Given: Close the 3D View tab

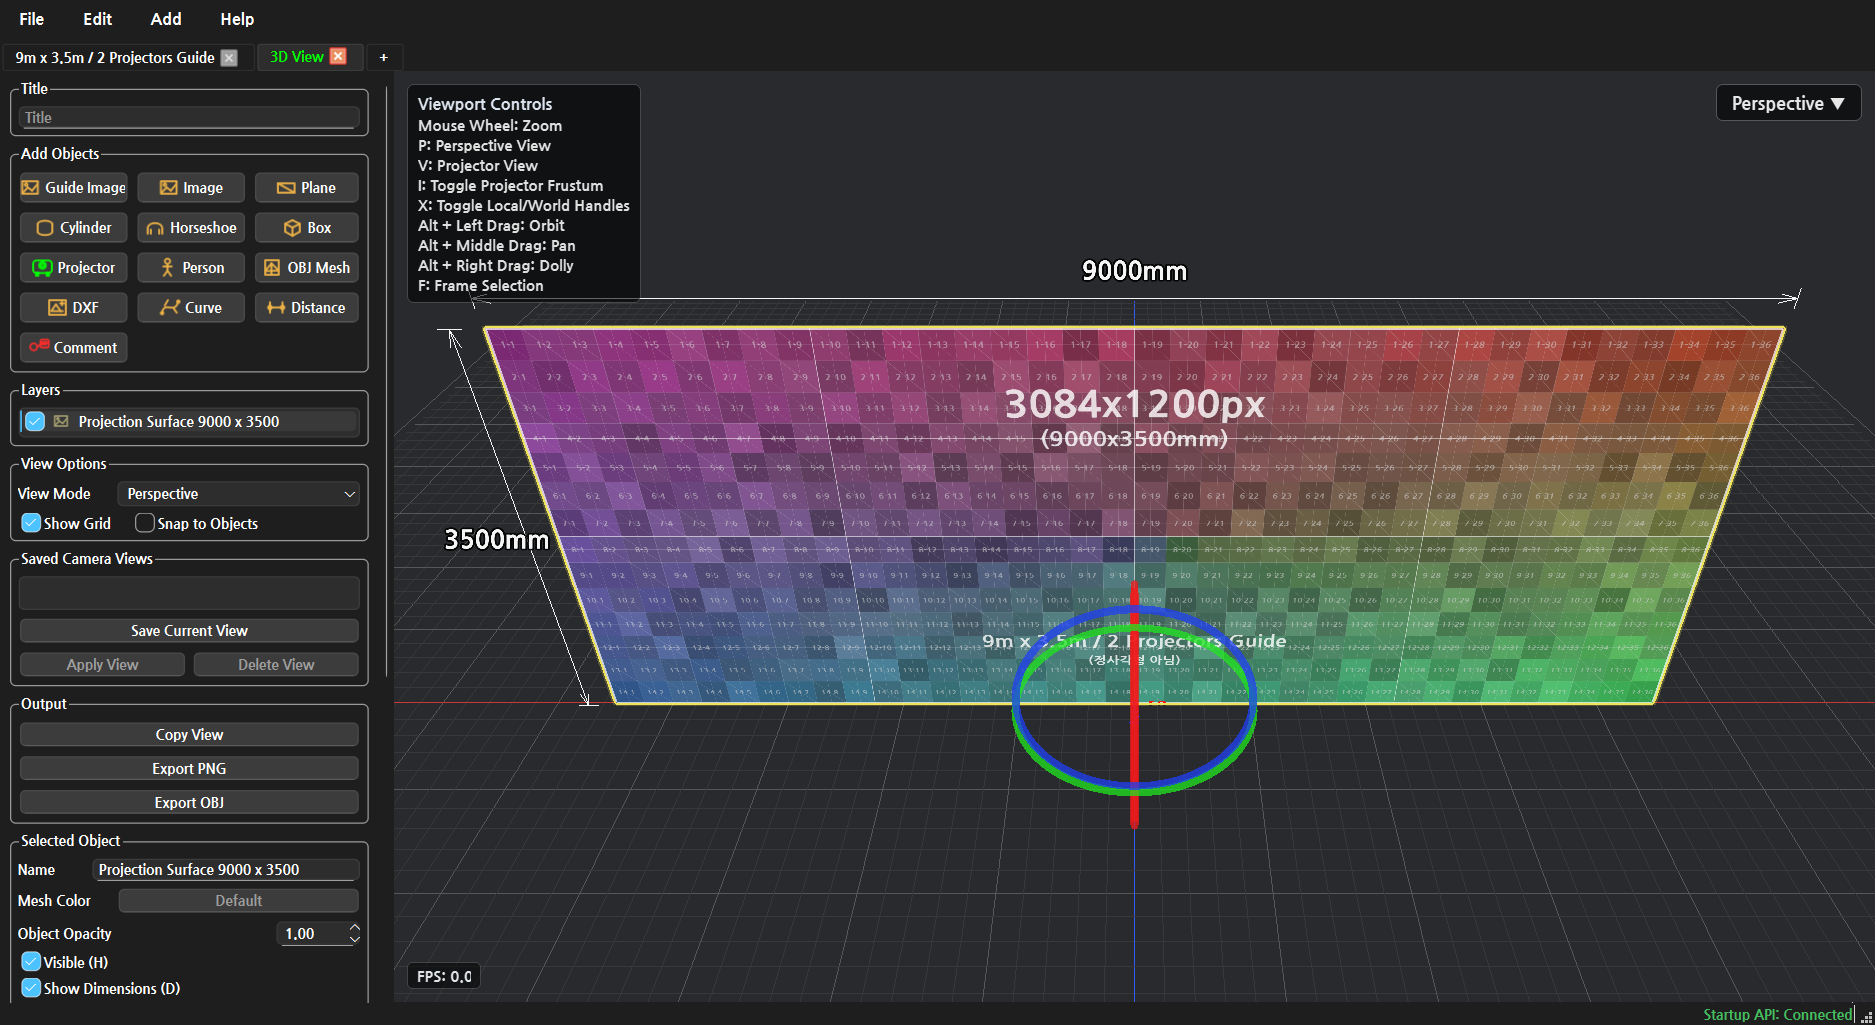Looking at the screenshot, I should pos(338,57).
